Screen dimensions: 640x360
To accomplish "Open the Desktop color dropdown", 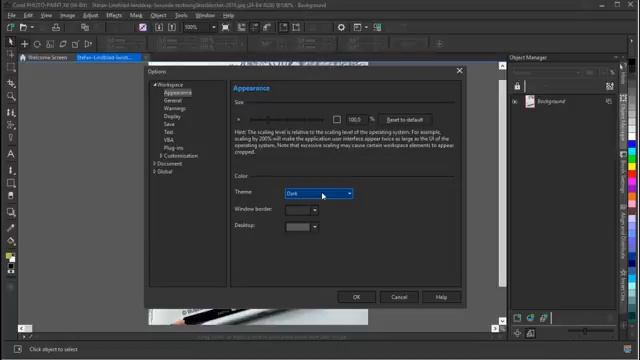I will (315, 227).
